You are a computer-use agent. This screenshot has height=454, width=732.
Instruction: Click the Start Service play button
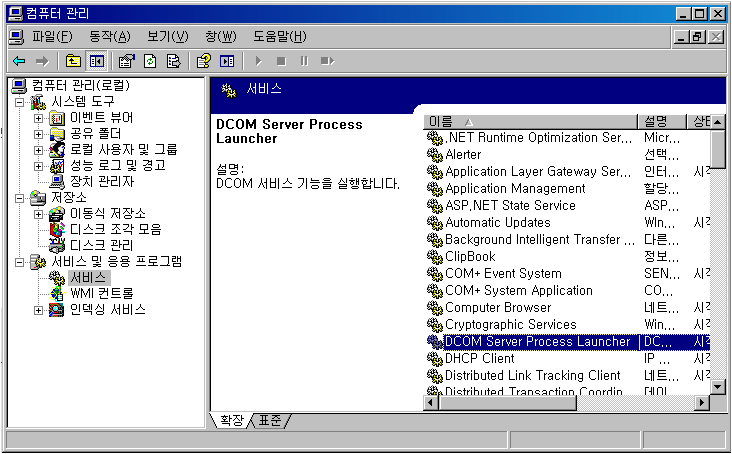tap(258, 61)
